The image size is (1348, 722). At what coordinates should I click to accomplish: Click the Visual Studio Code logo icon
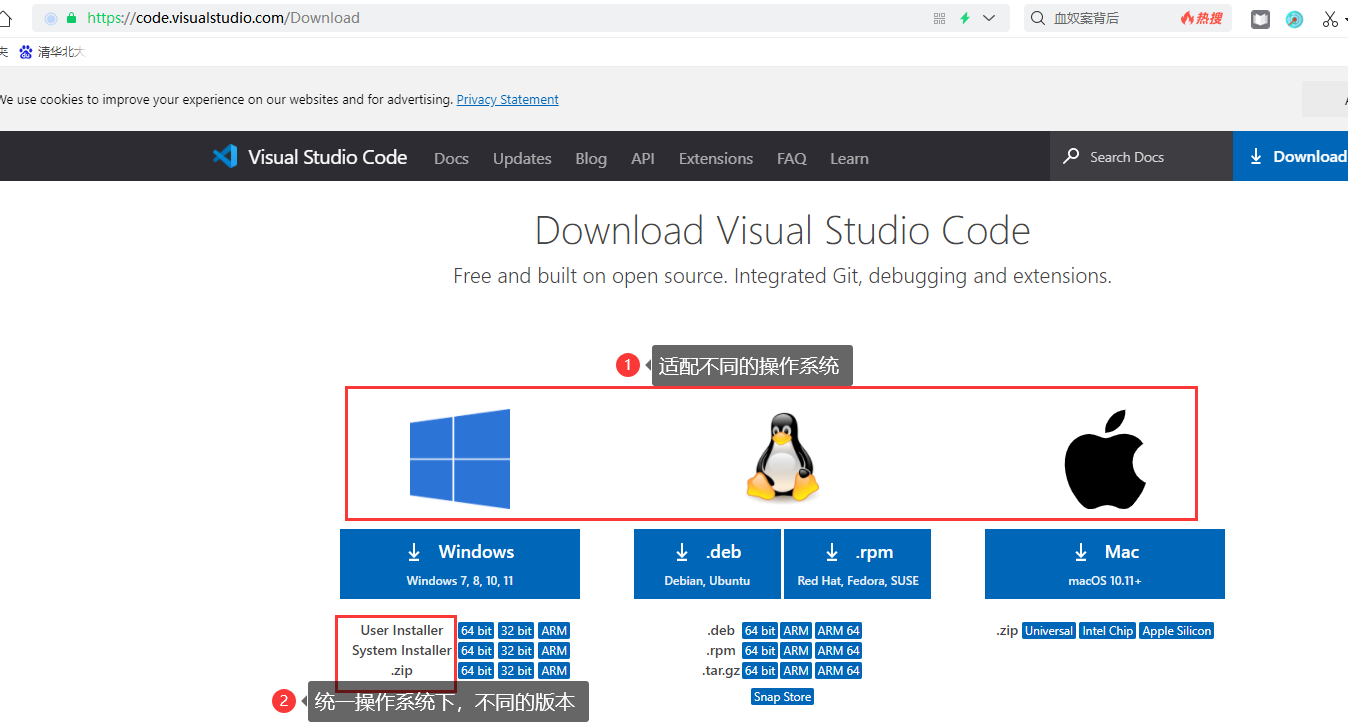(x=225, y=156)
